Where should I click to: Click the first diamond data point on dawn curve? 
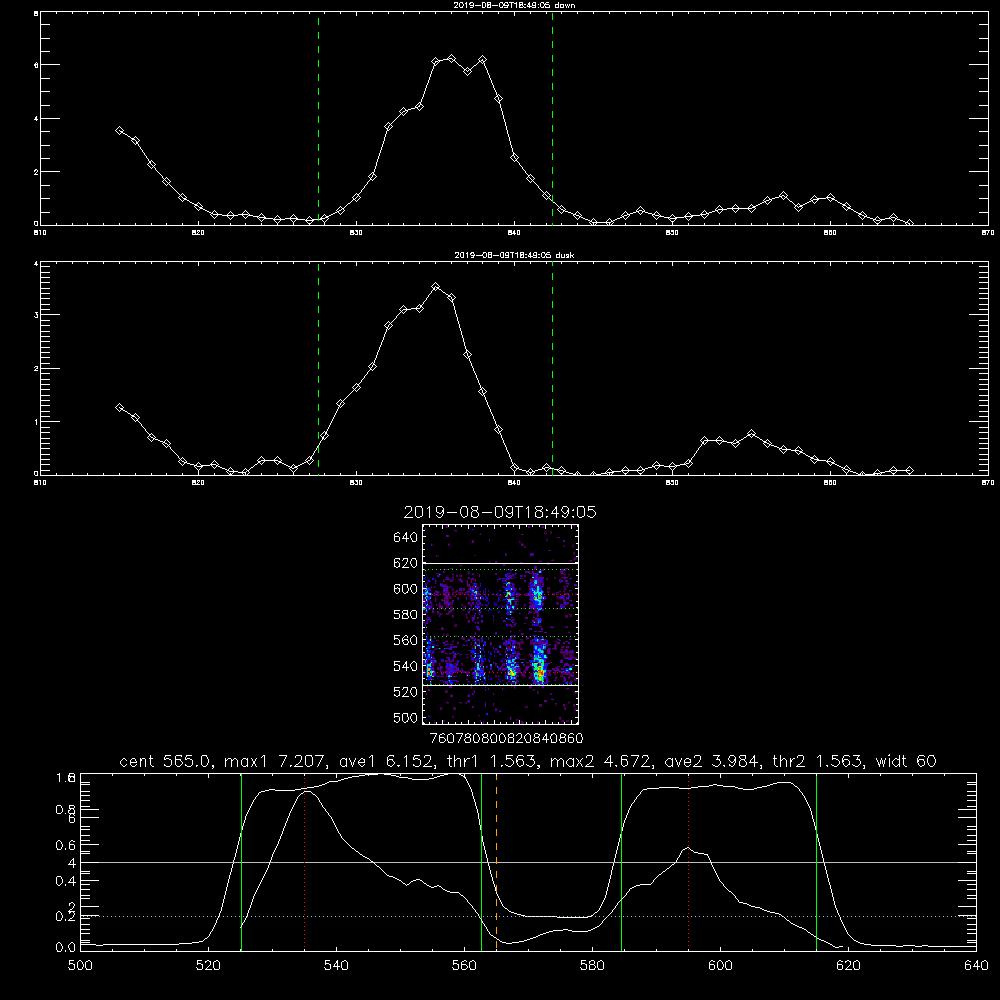click(119, 130)
